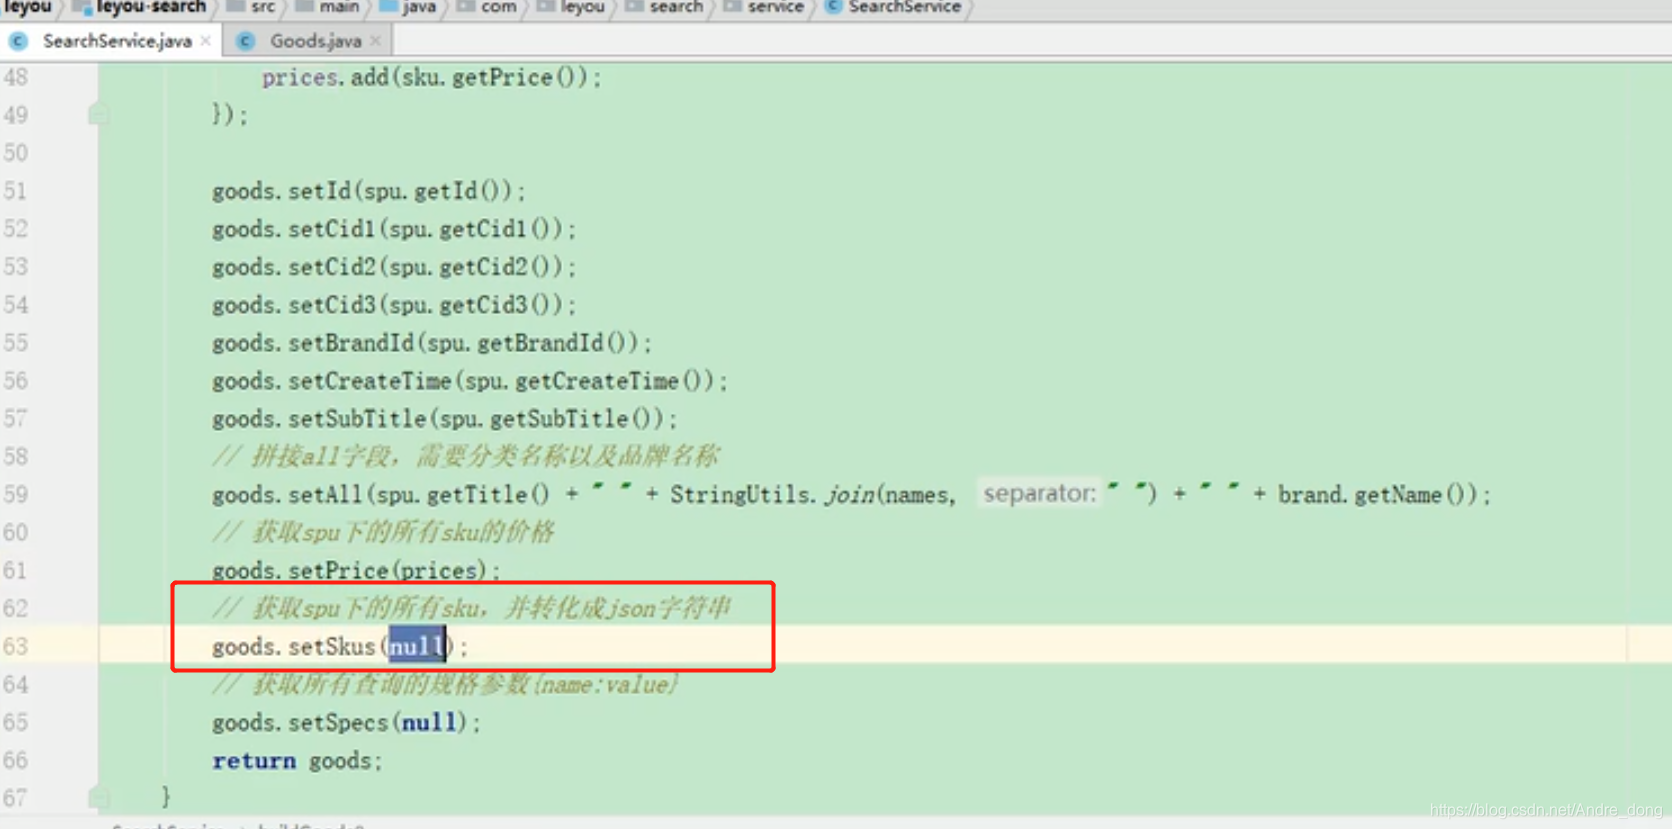Click null in goods.setSpecs call
The width and height of the screenshot is (1672, 829).
coord(429,722)
